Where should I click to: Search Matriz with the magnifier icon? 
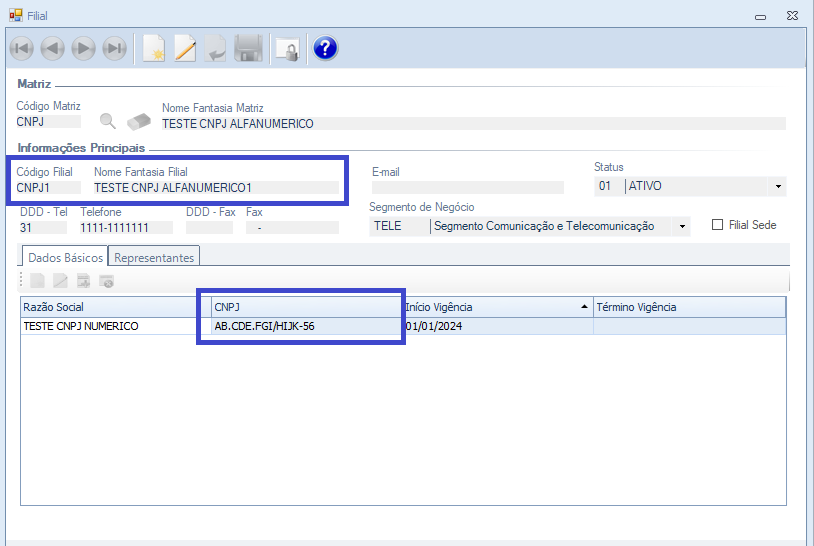108,122
